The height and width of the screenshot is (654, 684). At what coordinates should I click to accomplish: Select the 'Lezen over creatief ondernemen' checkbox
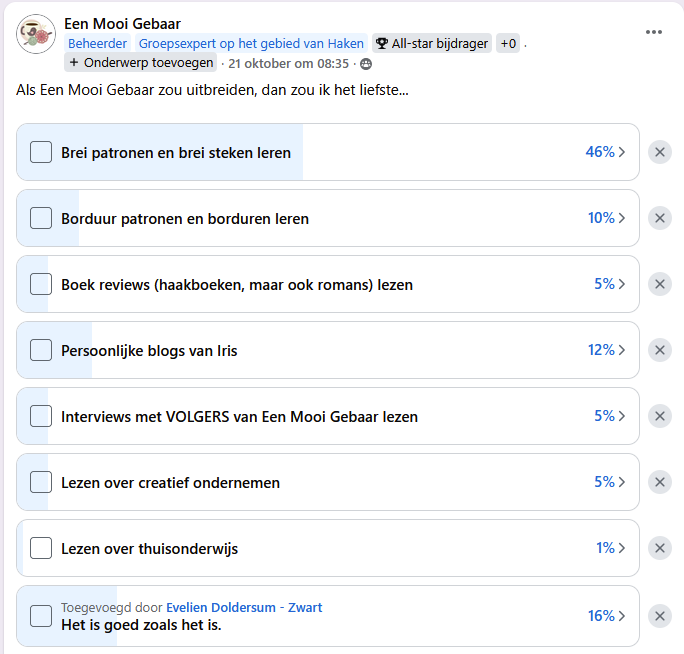pos(41,482)
